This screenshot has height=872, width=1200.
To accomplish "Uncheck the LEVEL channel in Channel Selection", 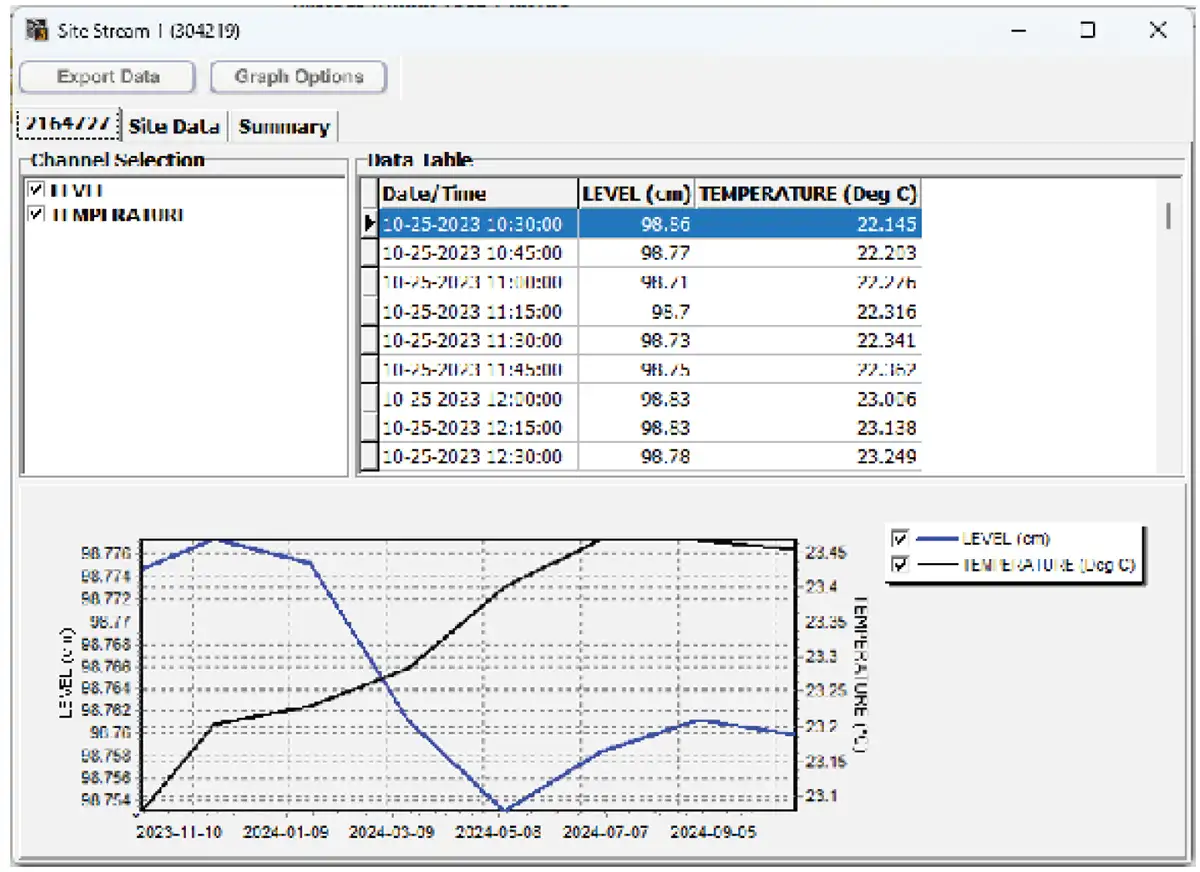I will (x=35, y=189).
